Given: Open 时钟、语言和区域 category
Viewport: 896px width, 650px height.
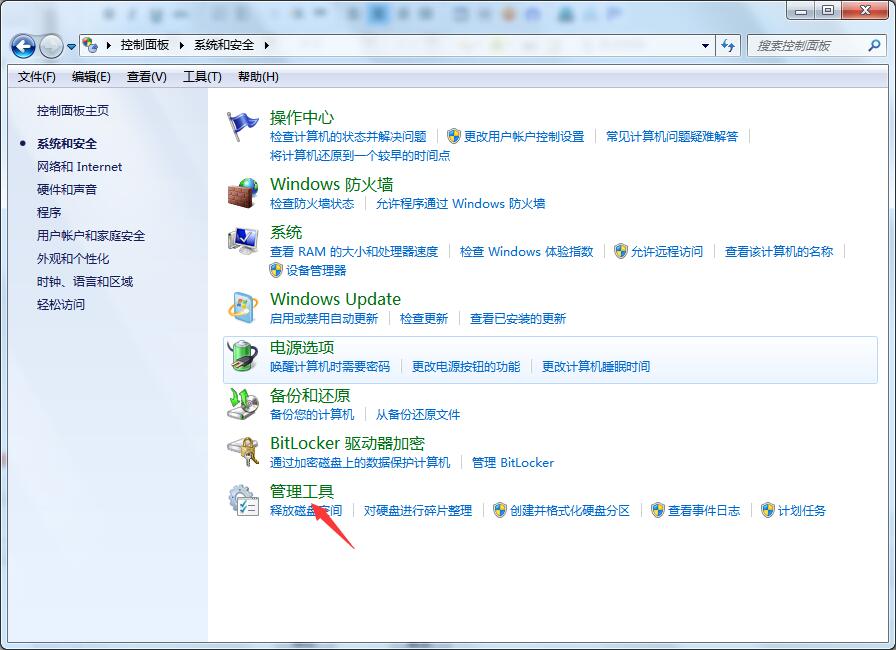Looking at the screenshot, I should click(85, 282).
